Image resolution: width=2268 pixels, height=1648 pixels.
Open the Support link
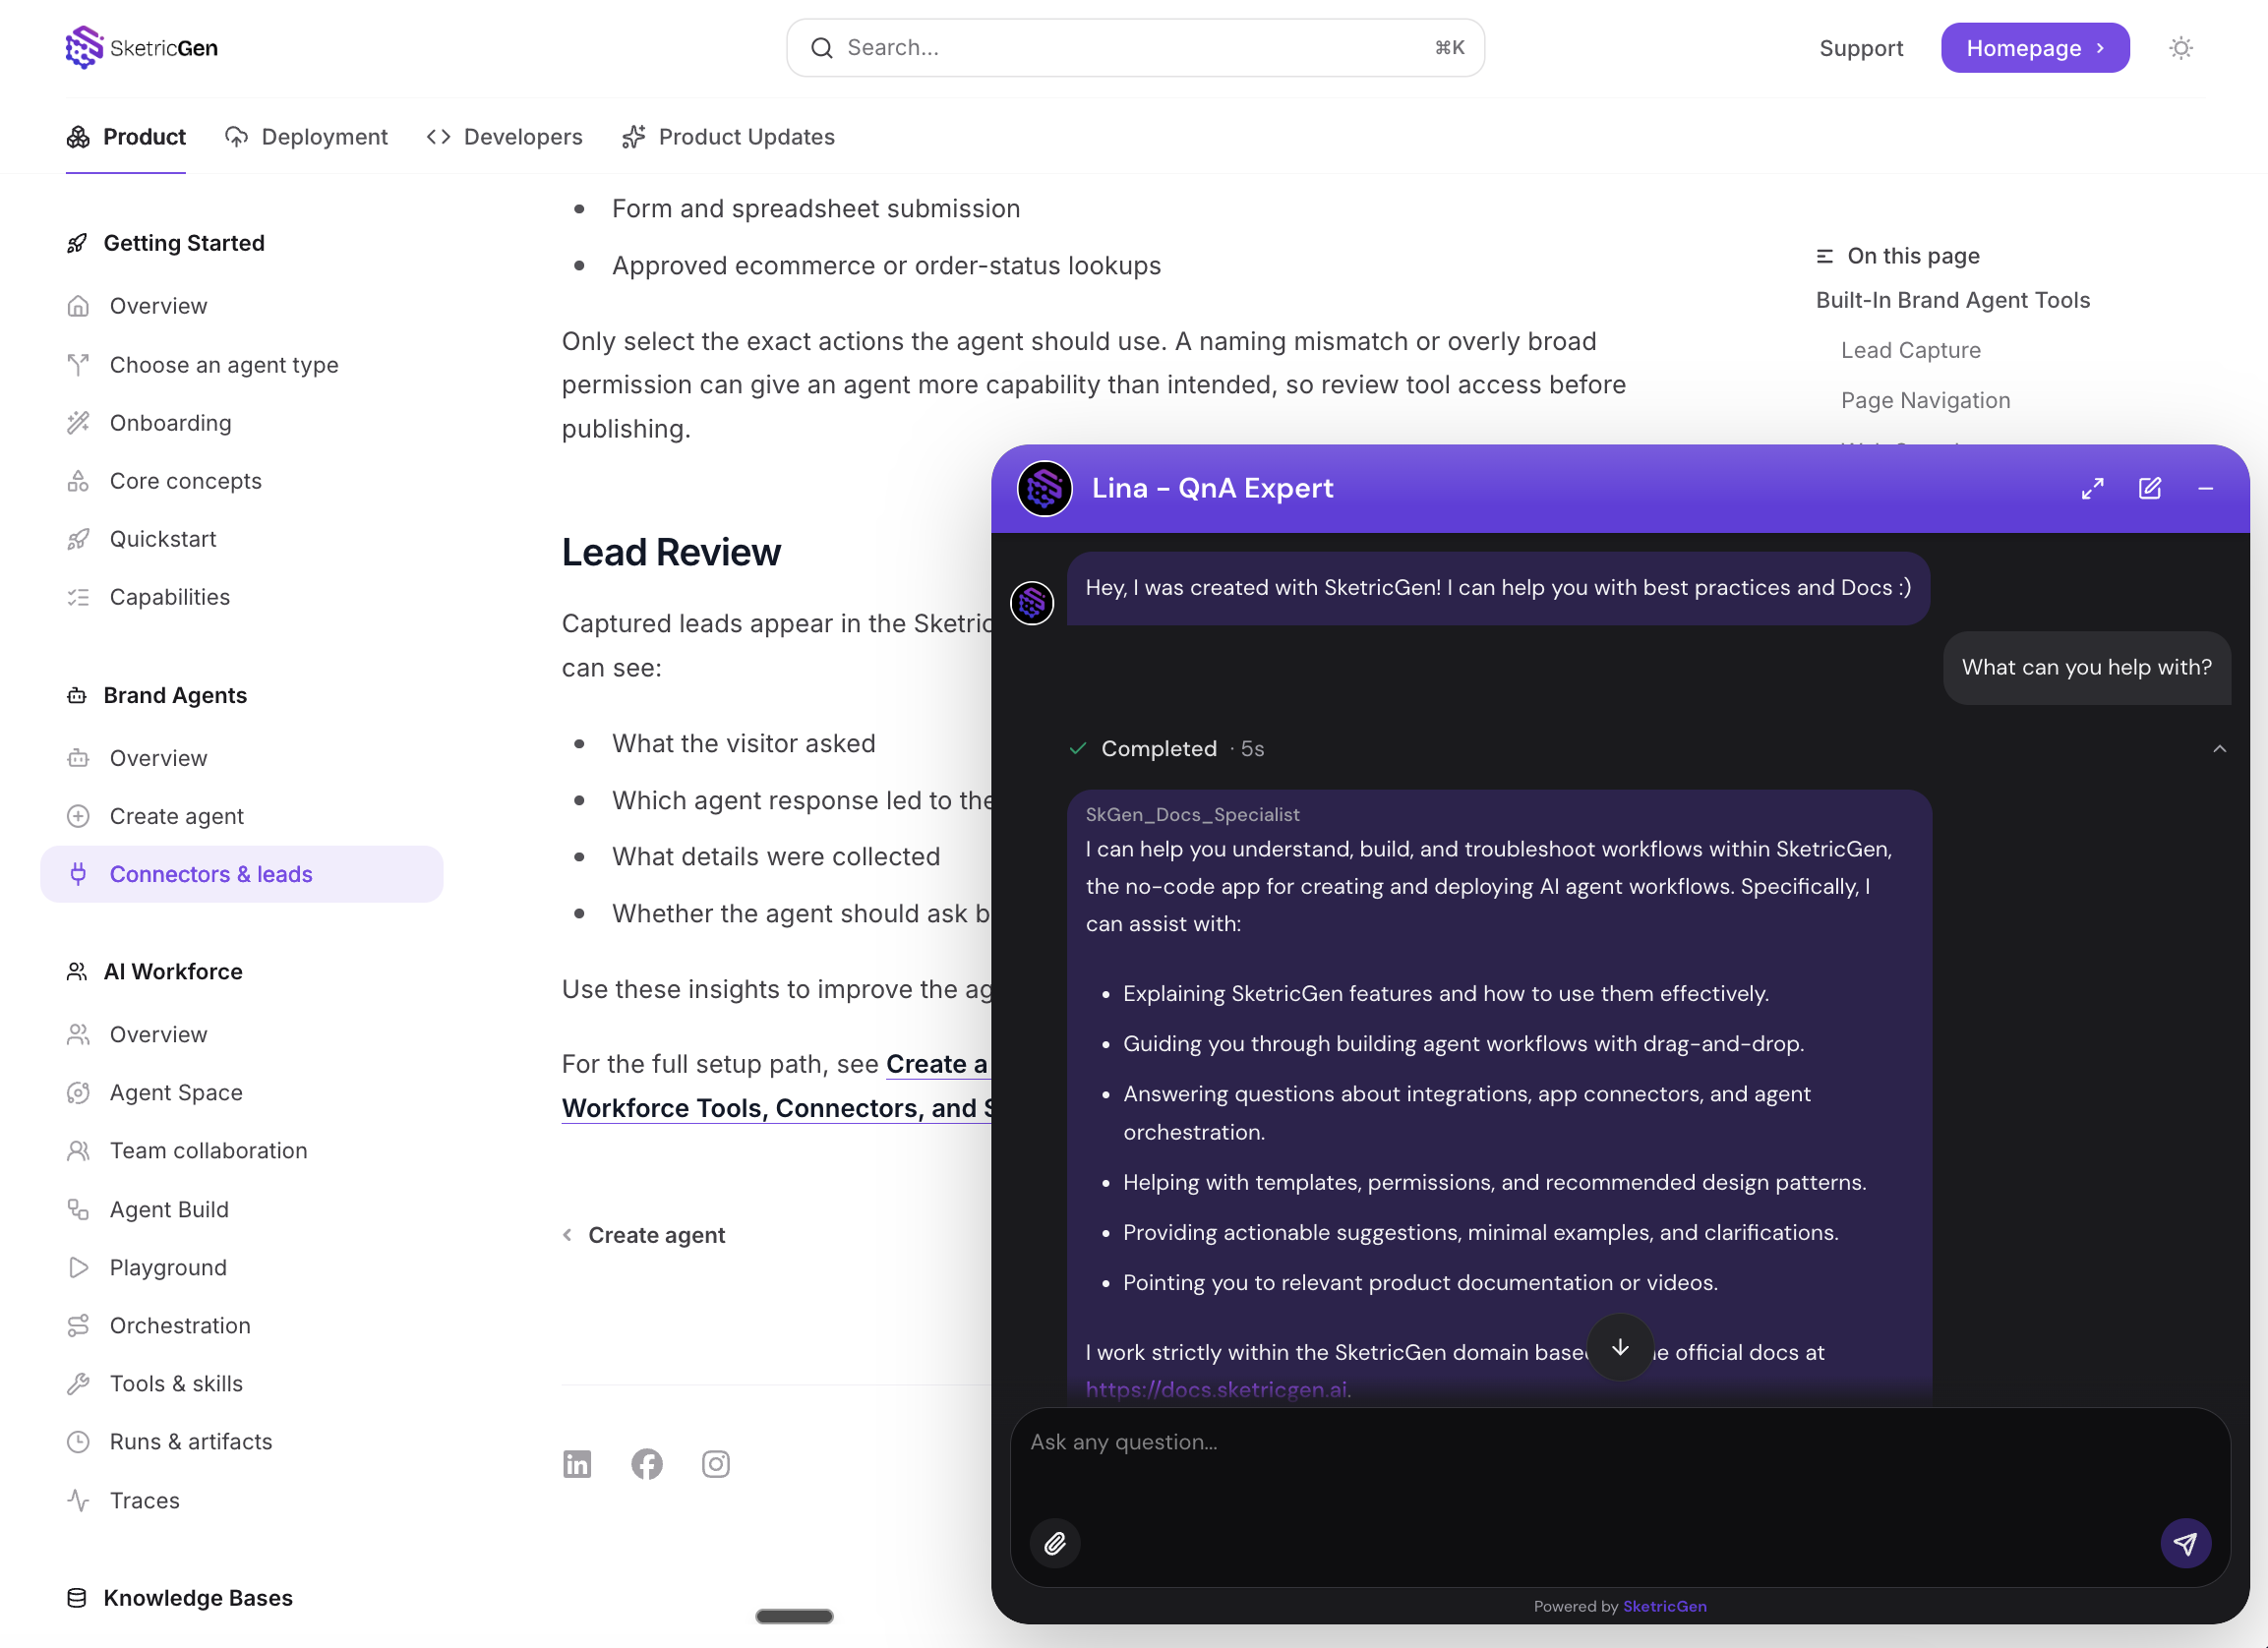[x=1860, y=48]
